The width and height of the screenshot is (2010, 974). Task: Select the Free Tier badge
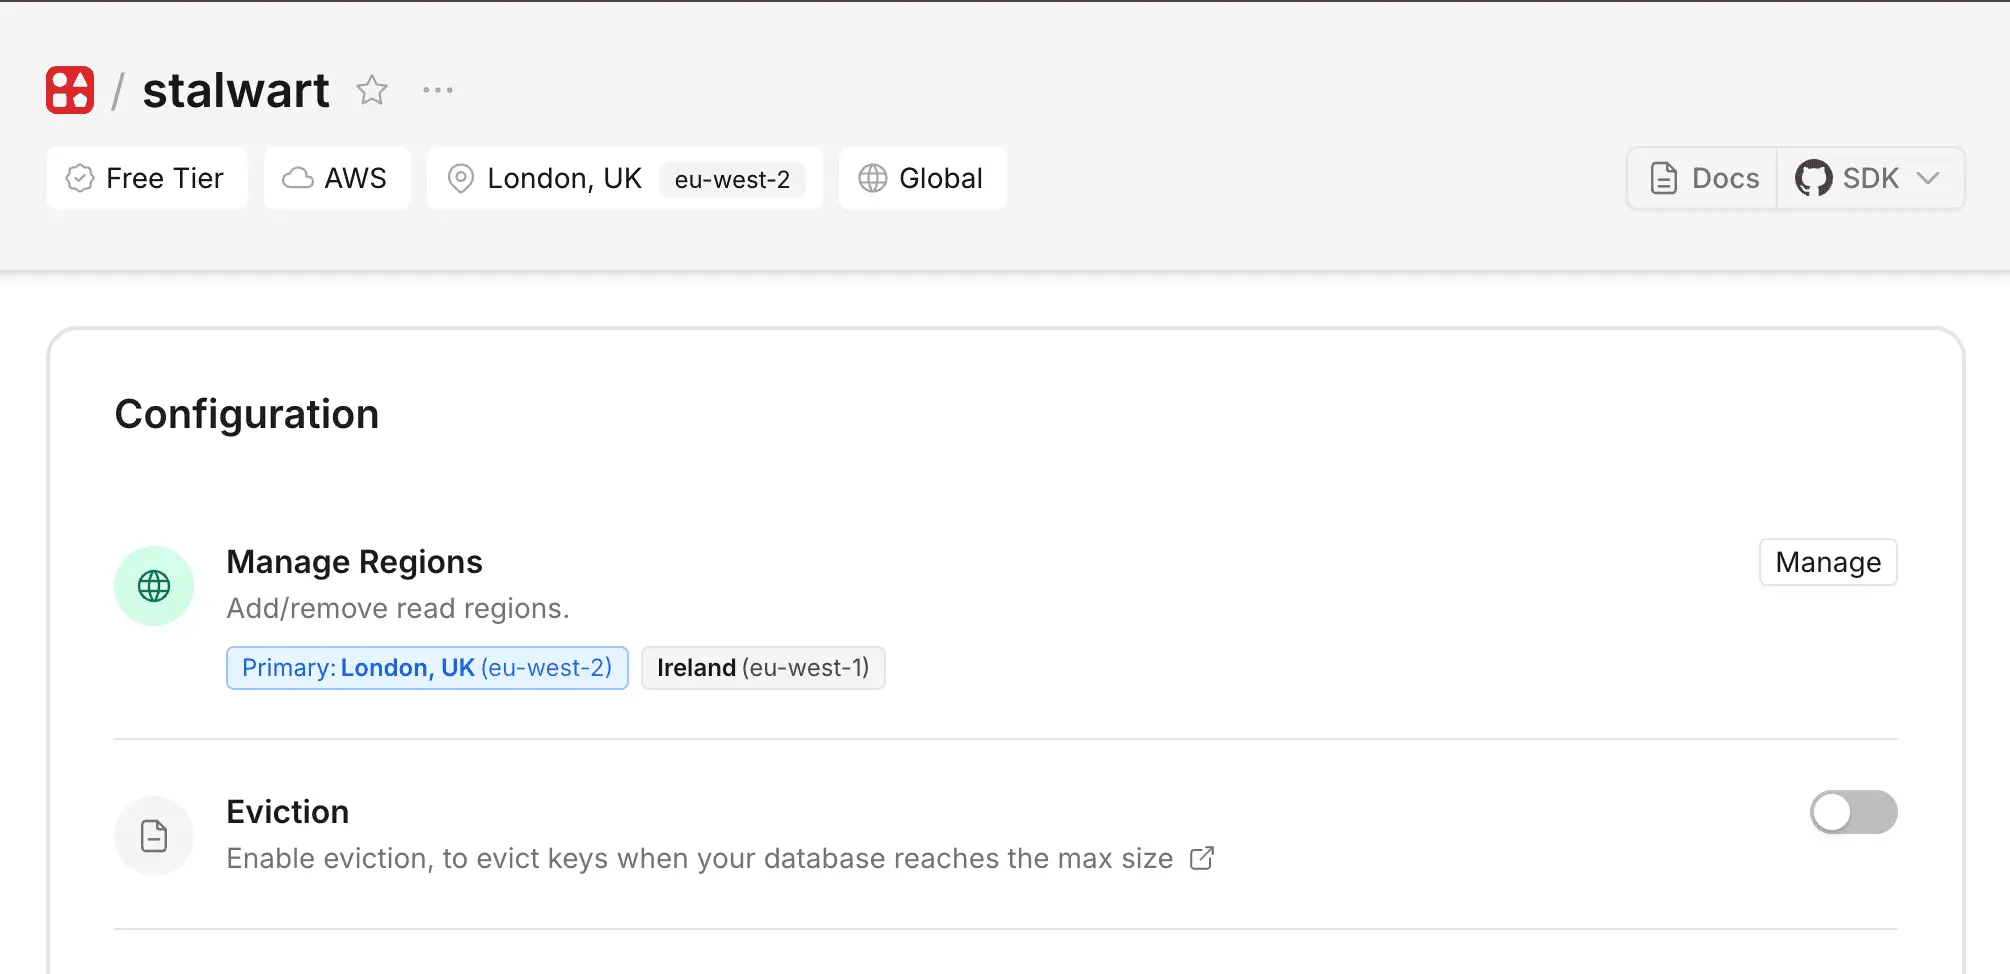(x=146, y=178)
